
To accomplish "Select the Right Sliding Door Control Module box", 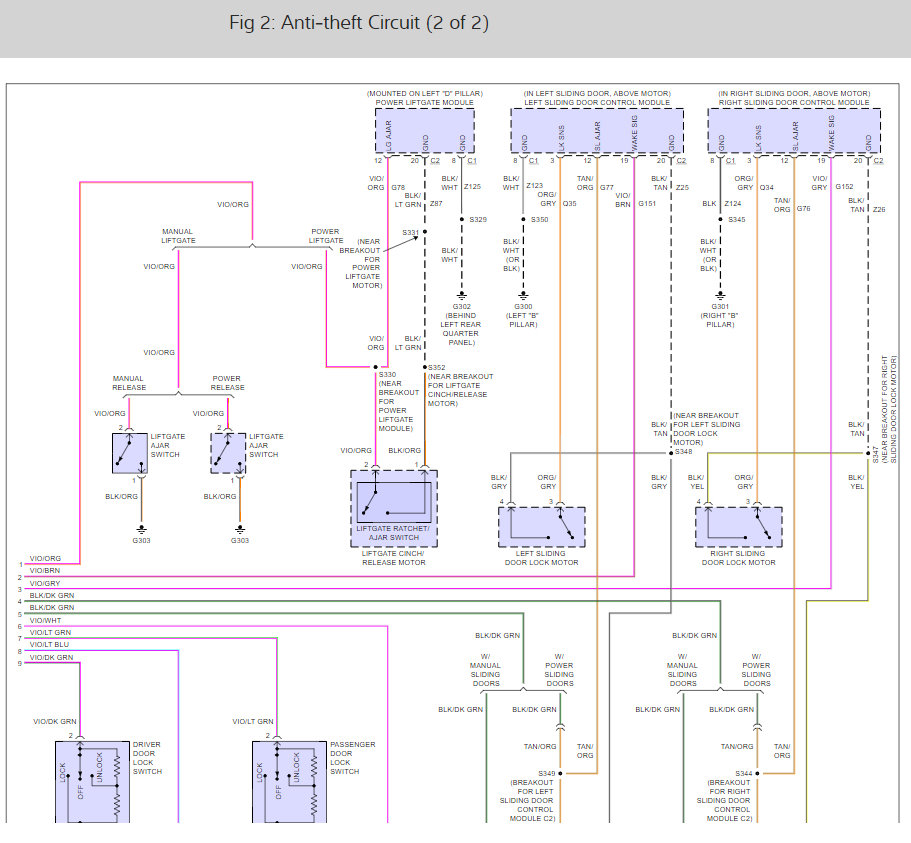I will coord(794,131).
